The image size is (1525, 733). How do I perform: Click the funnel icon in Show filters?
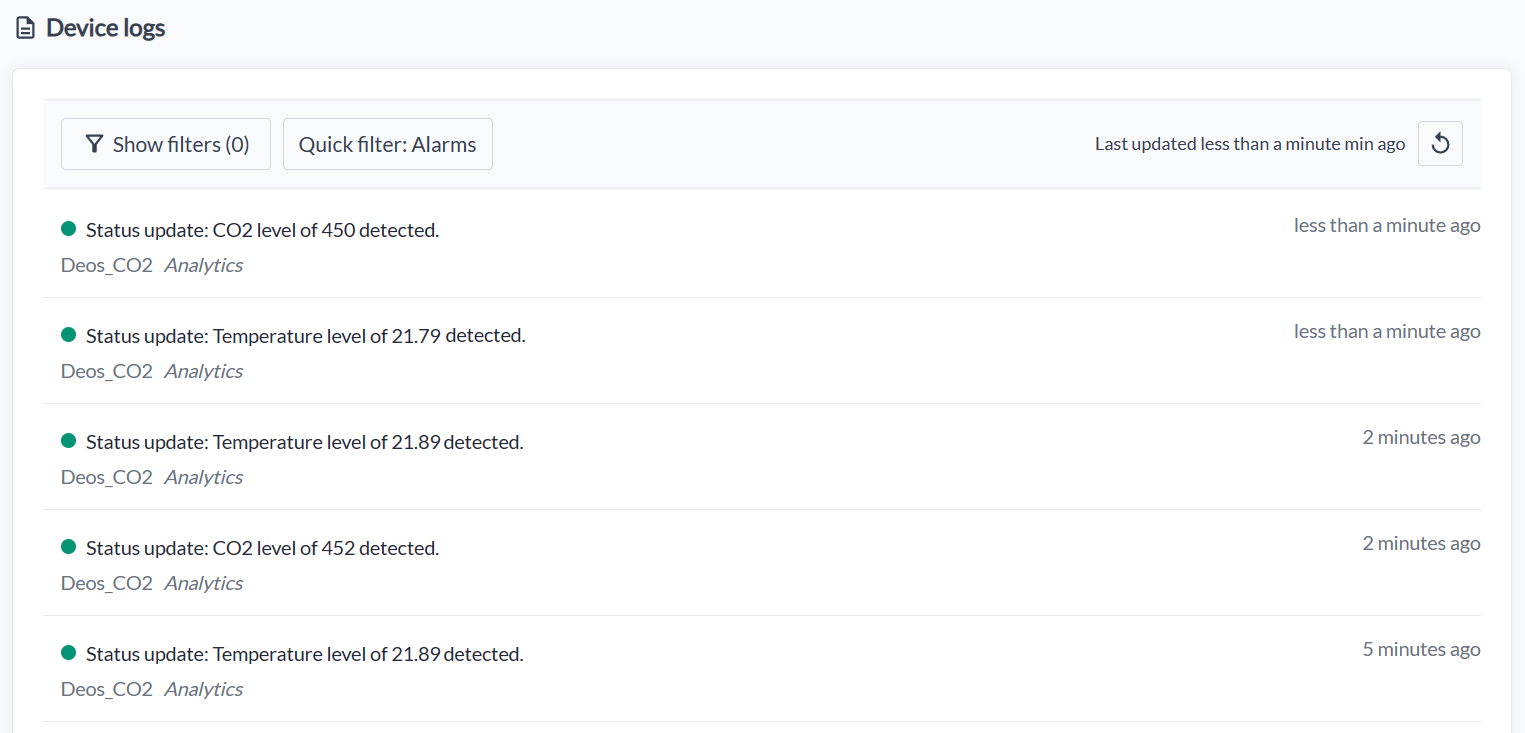point(94,144)
